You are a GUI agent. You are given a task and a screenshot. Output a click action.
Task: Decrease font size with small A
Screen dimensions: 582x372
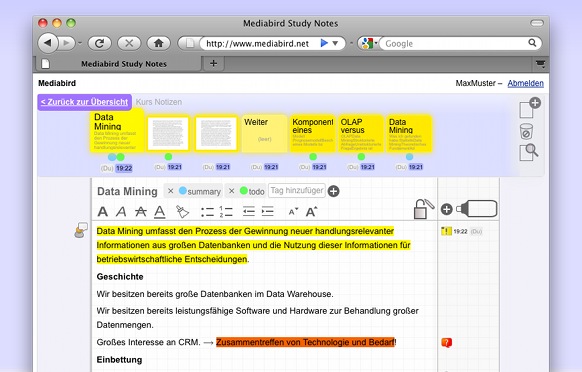[293, 212]
